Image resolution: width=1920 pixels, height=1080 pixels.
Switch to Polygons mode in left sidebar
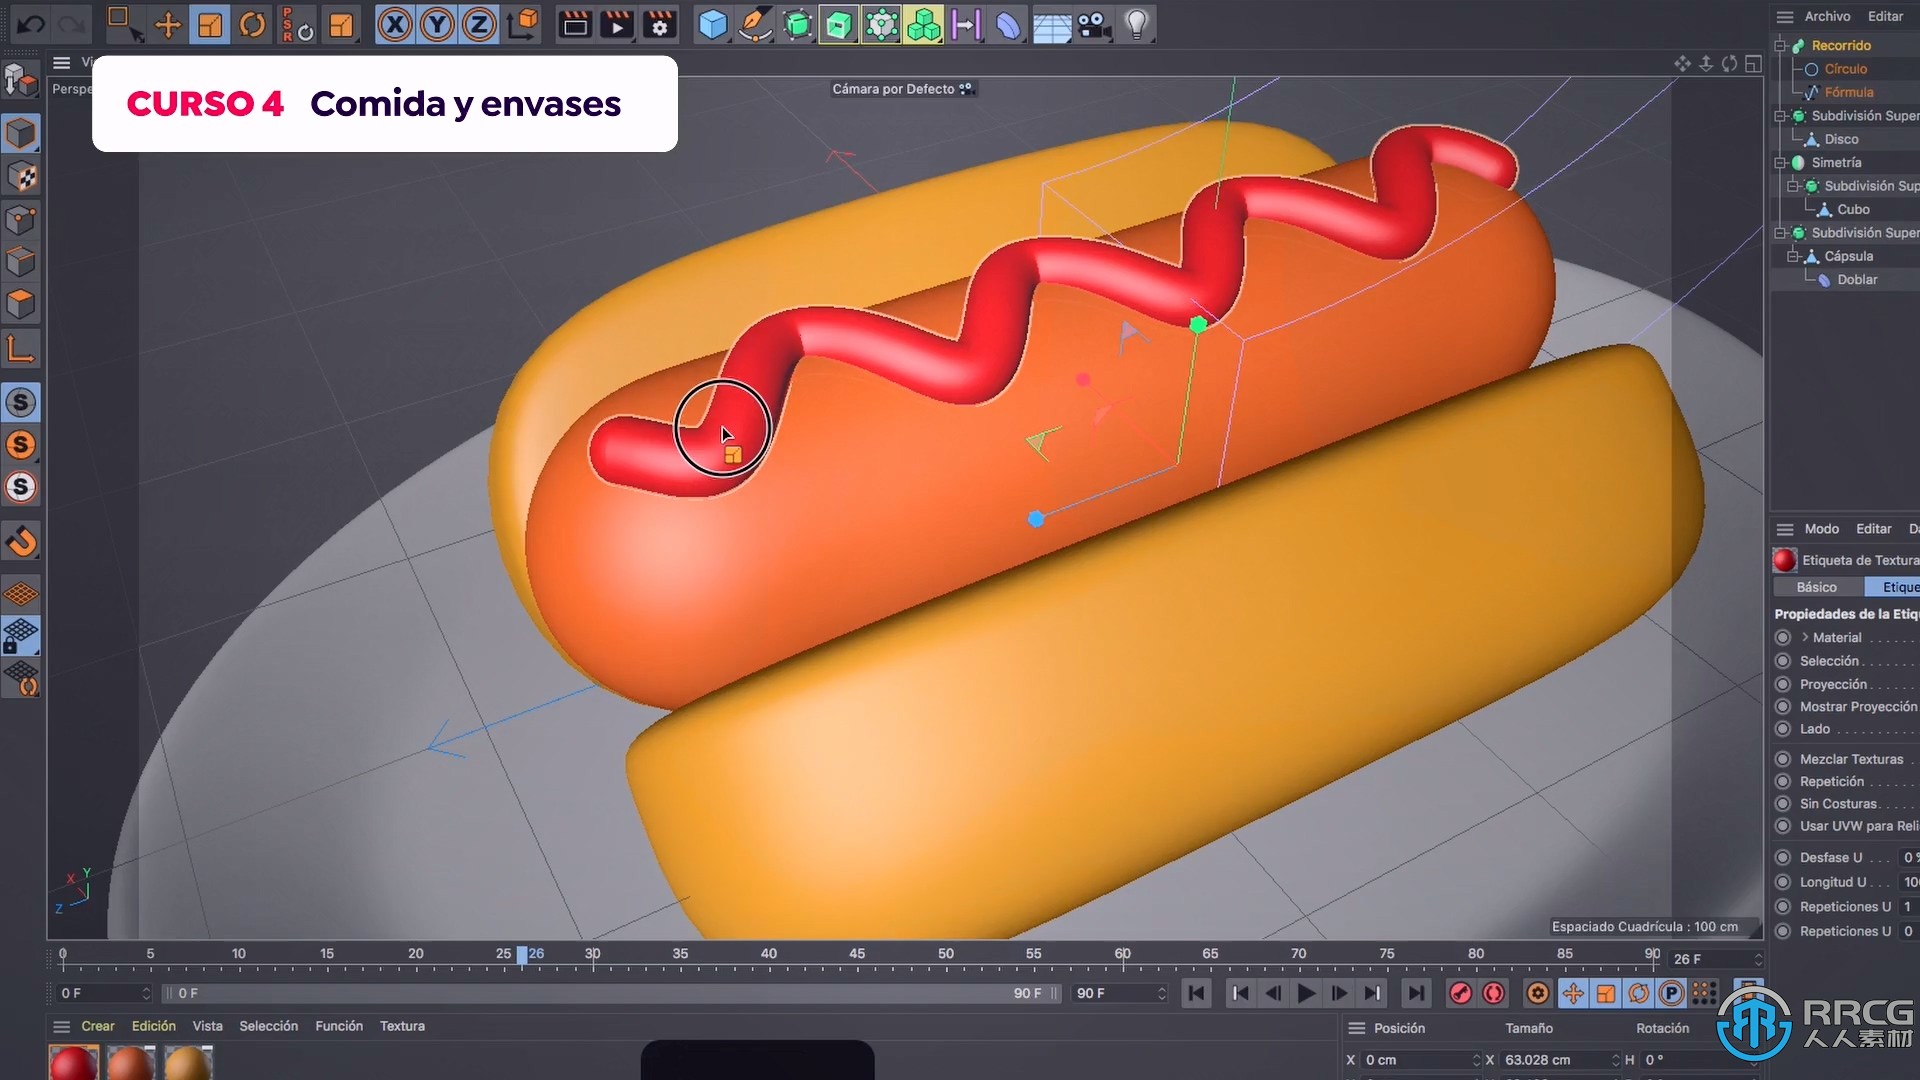click(21, 303)
